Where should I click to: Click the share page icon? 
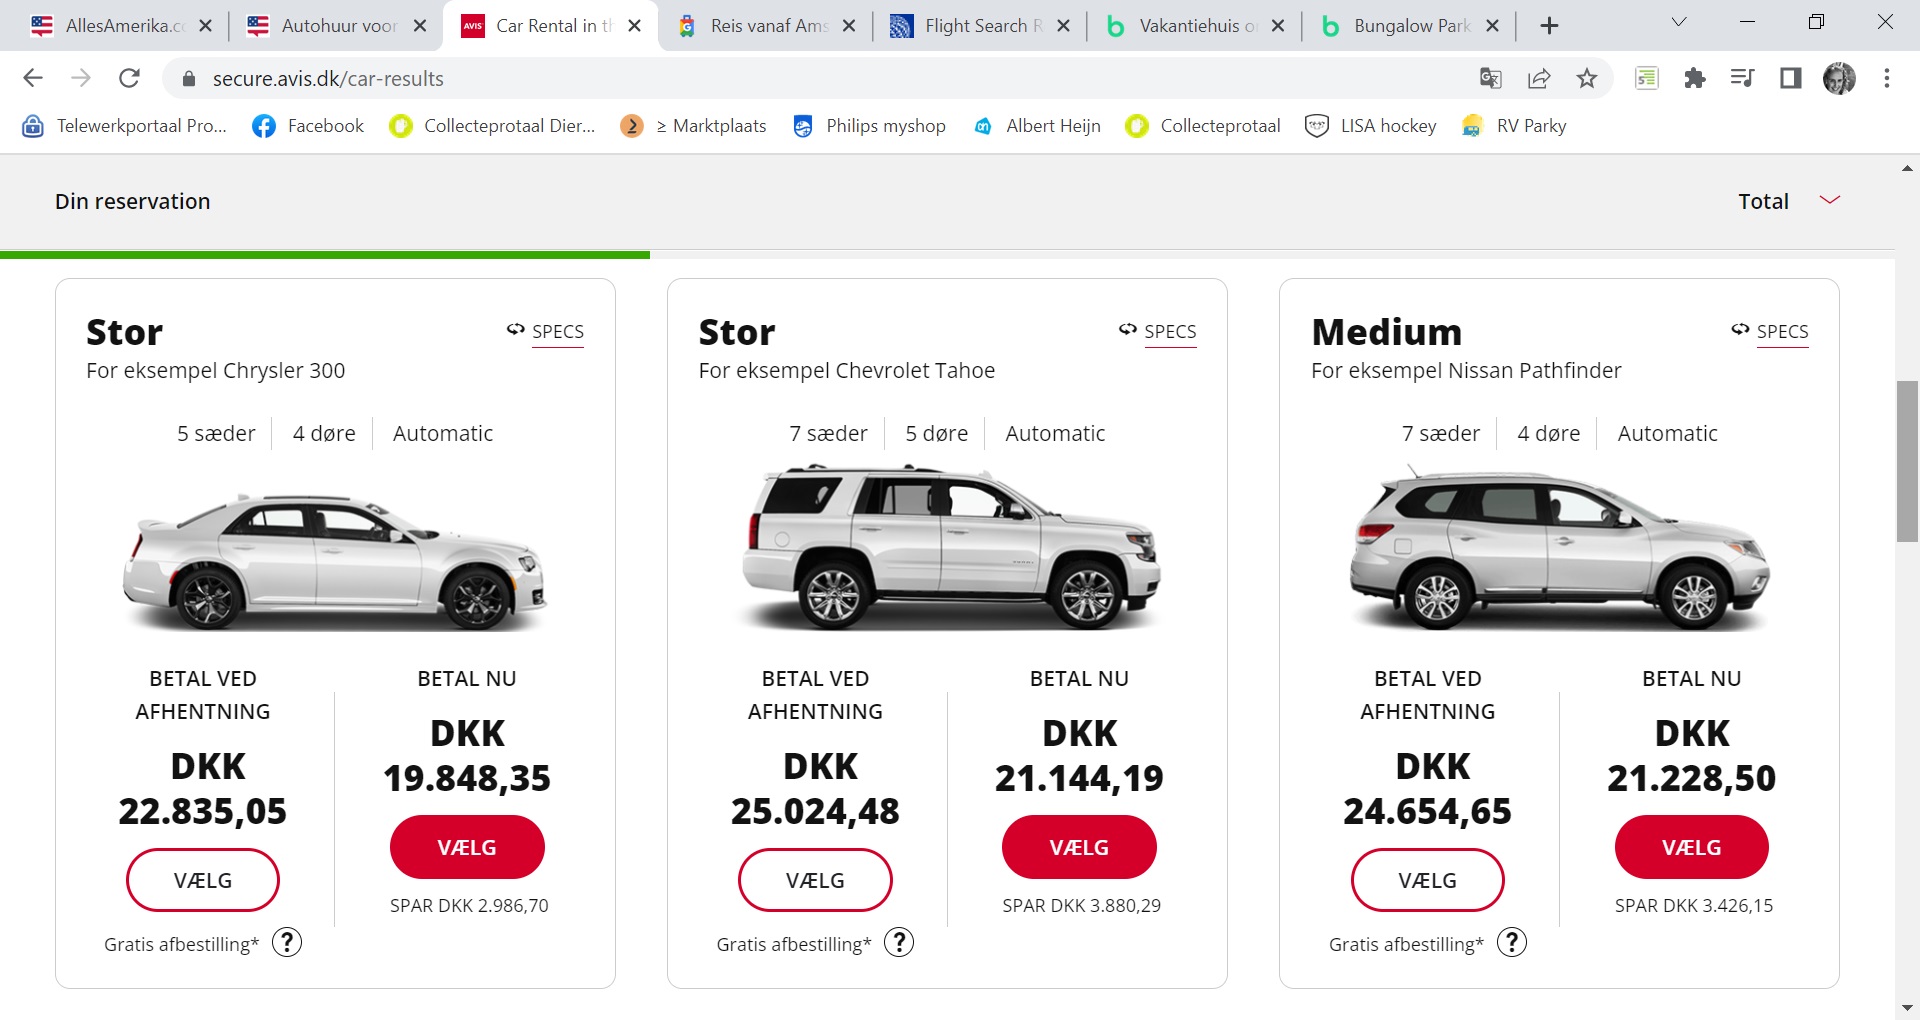pos(1539,78)
